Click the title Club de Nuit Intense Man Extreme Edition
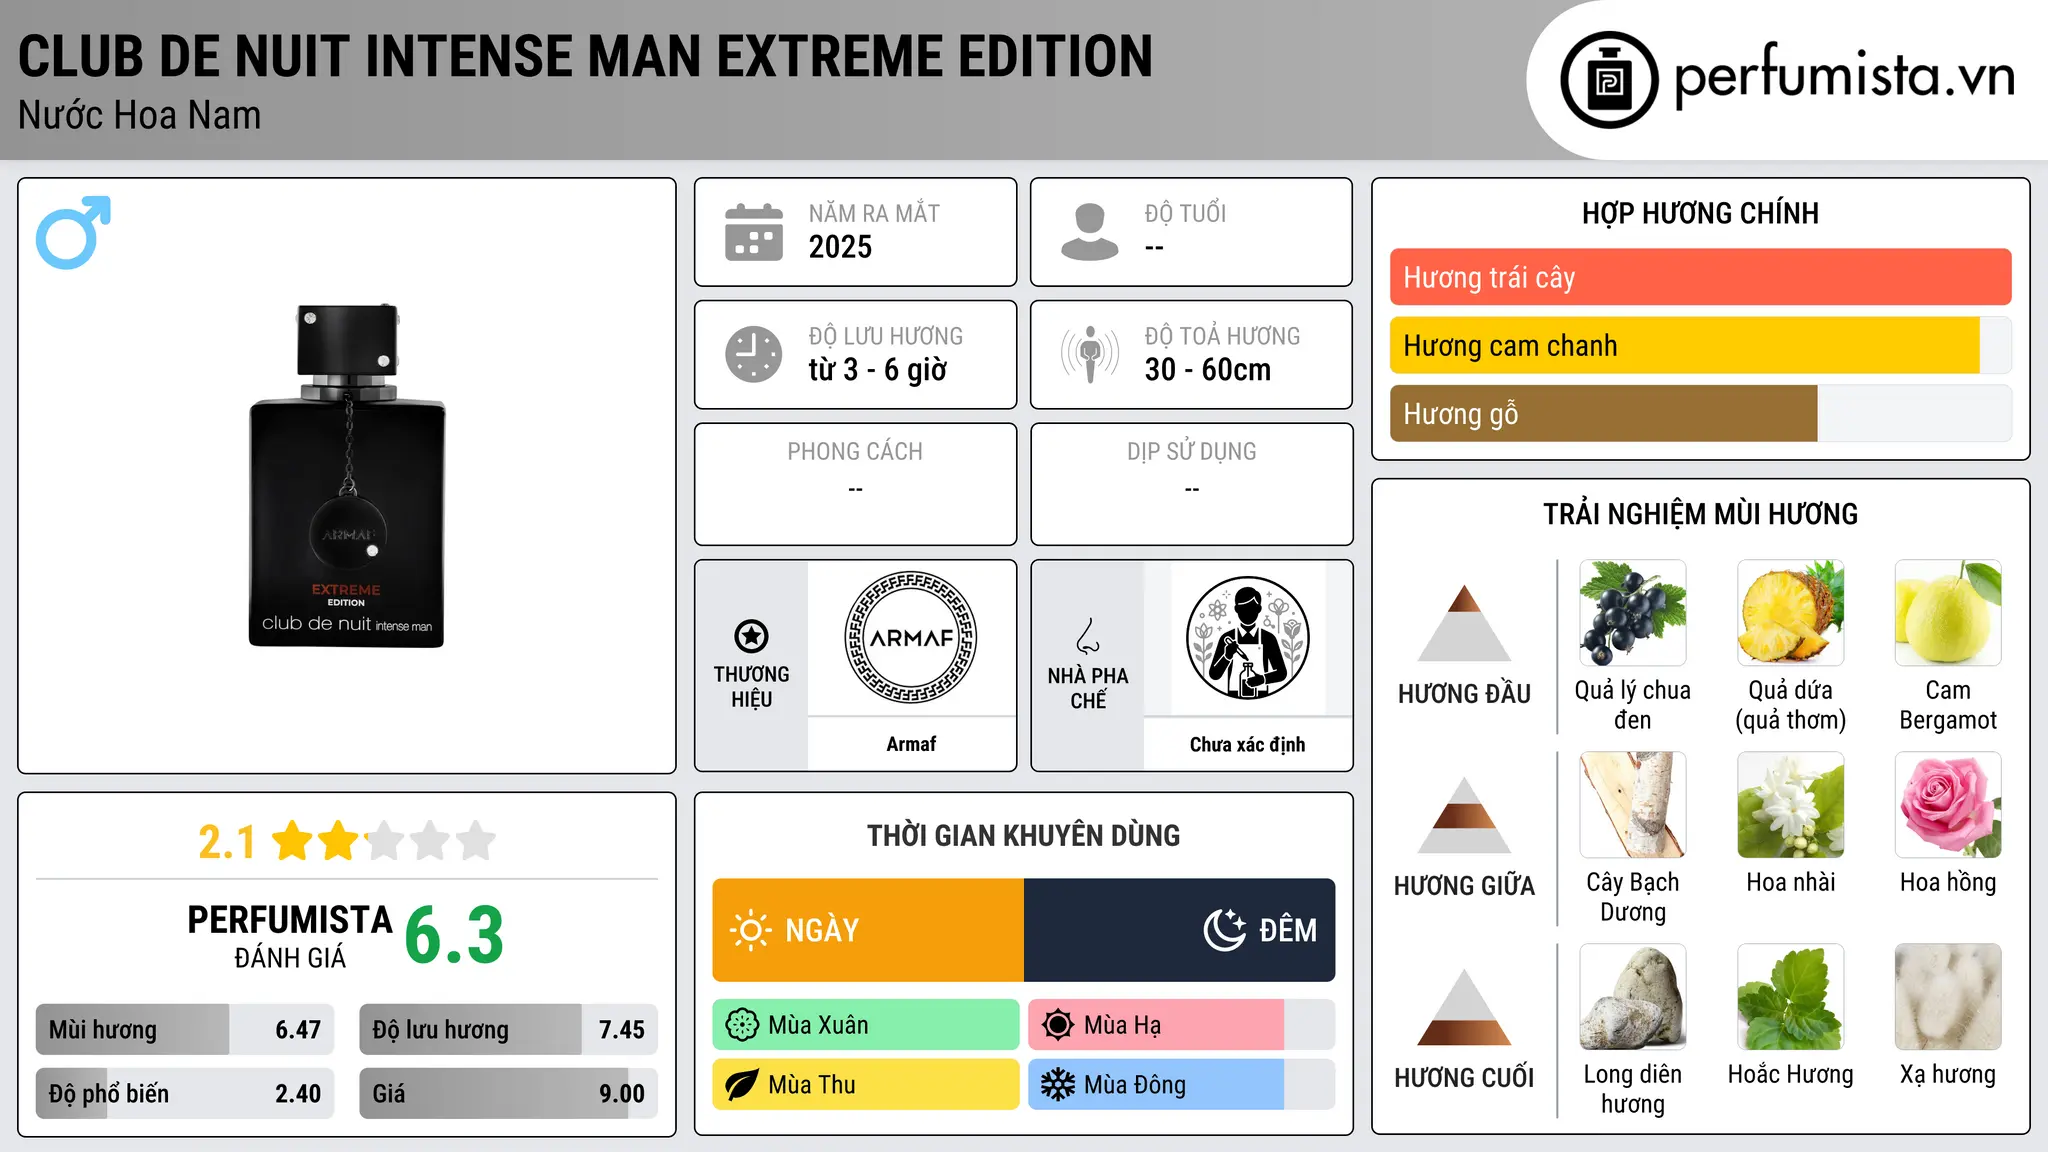 586,56
